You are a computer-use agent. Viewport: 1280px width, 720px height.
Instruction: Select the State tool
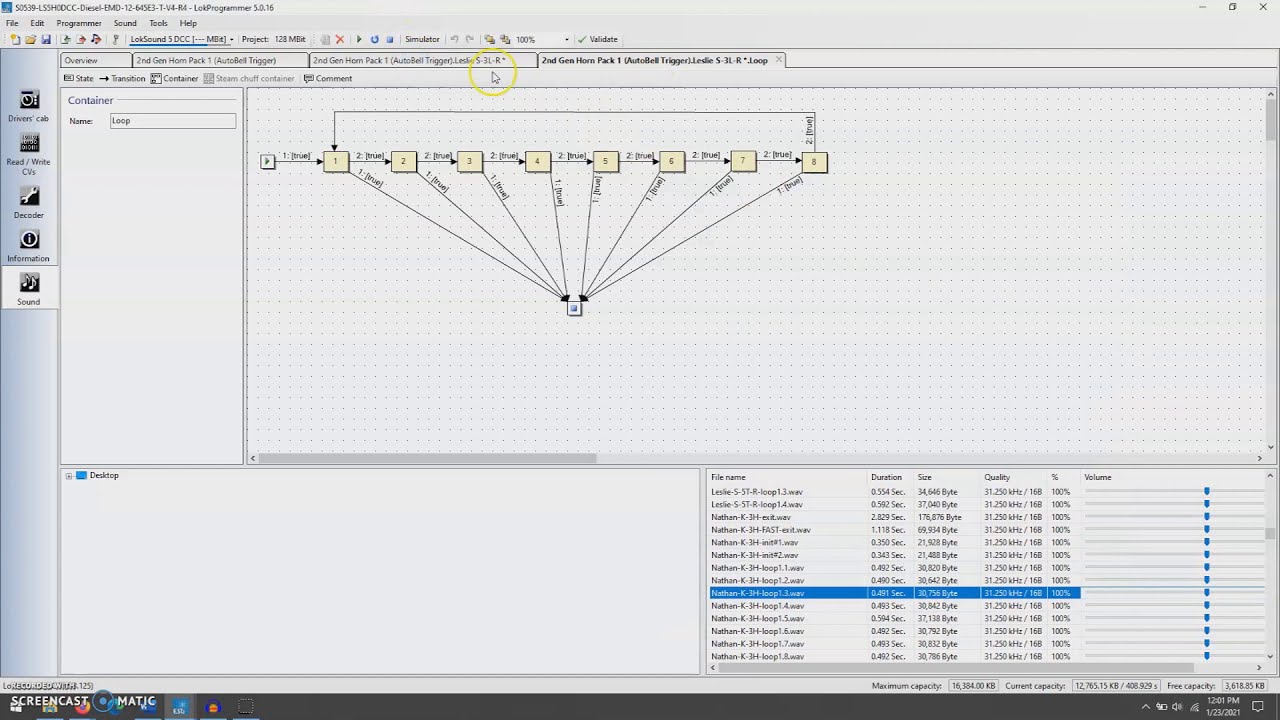tap(78, 78)
